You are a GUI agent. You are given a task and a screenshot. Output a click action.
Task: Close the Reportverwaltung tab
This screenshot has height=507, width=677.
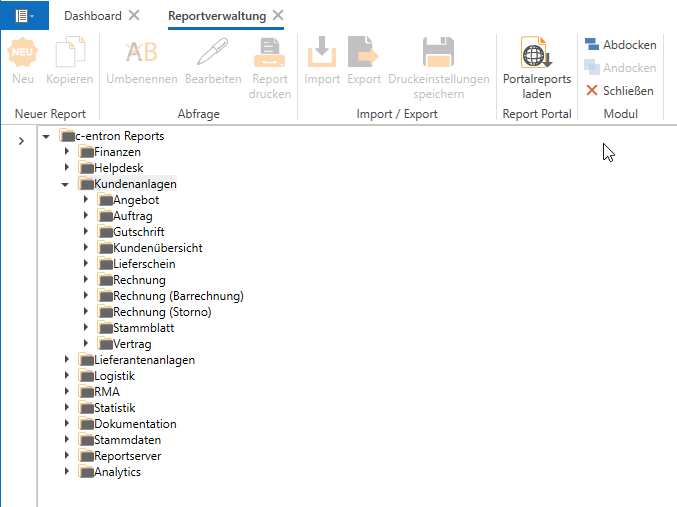(x=278, y=16)
